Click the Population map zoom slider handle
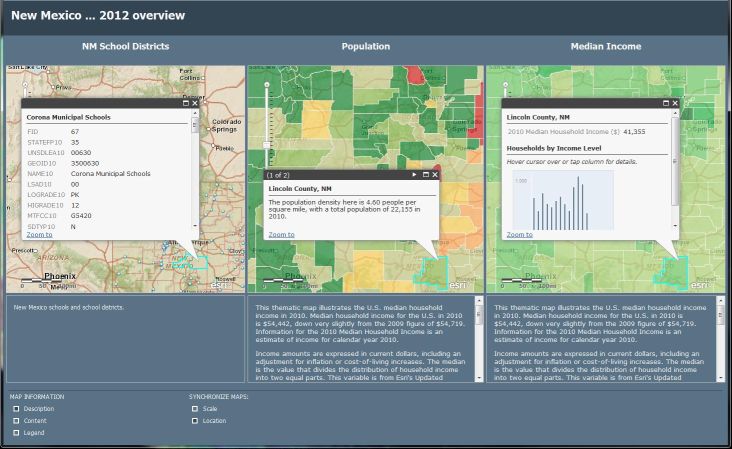This screenshot has width=732, height=449. pos(267,145)
